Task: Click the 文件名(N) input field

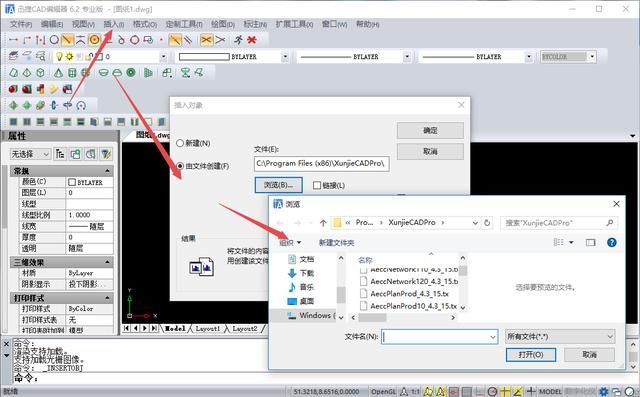Action: tap(440, 337)
